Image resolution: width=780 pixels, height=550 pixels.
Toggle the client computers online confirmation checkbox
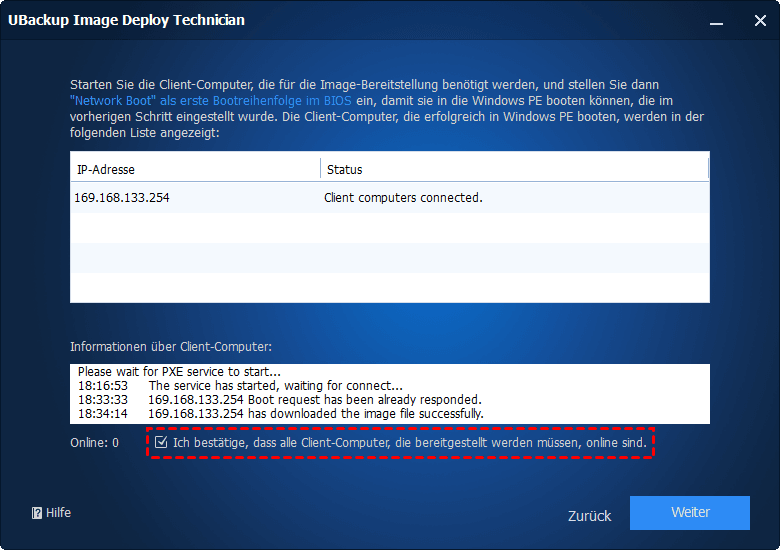[161, 442]
